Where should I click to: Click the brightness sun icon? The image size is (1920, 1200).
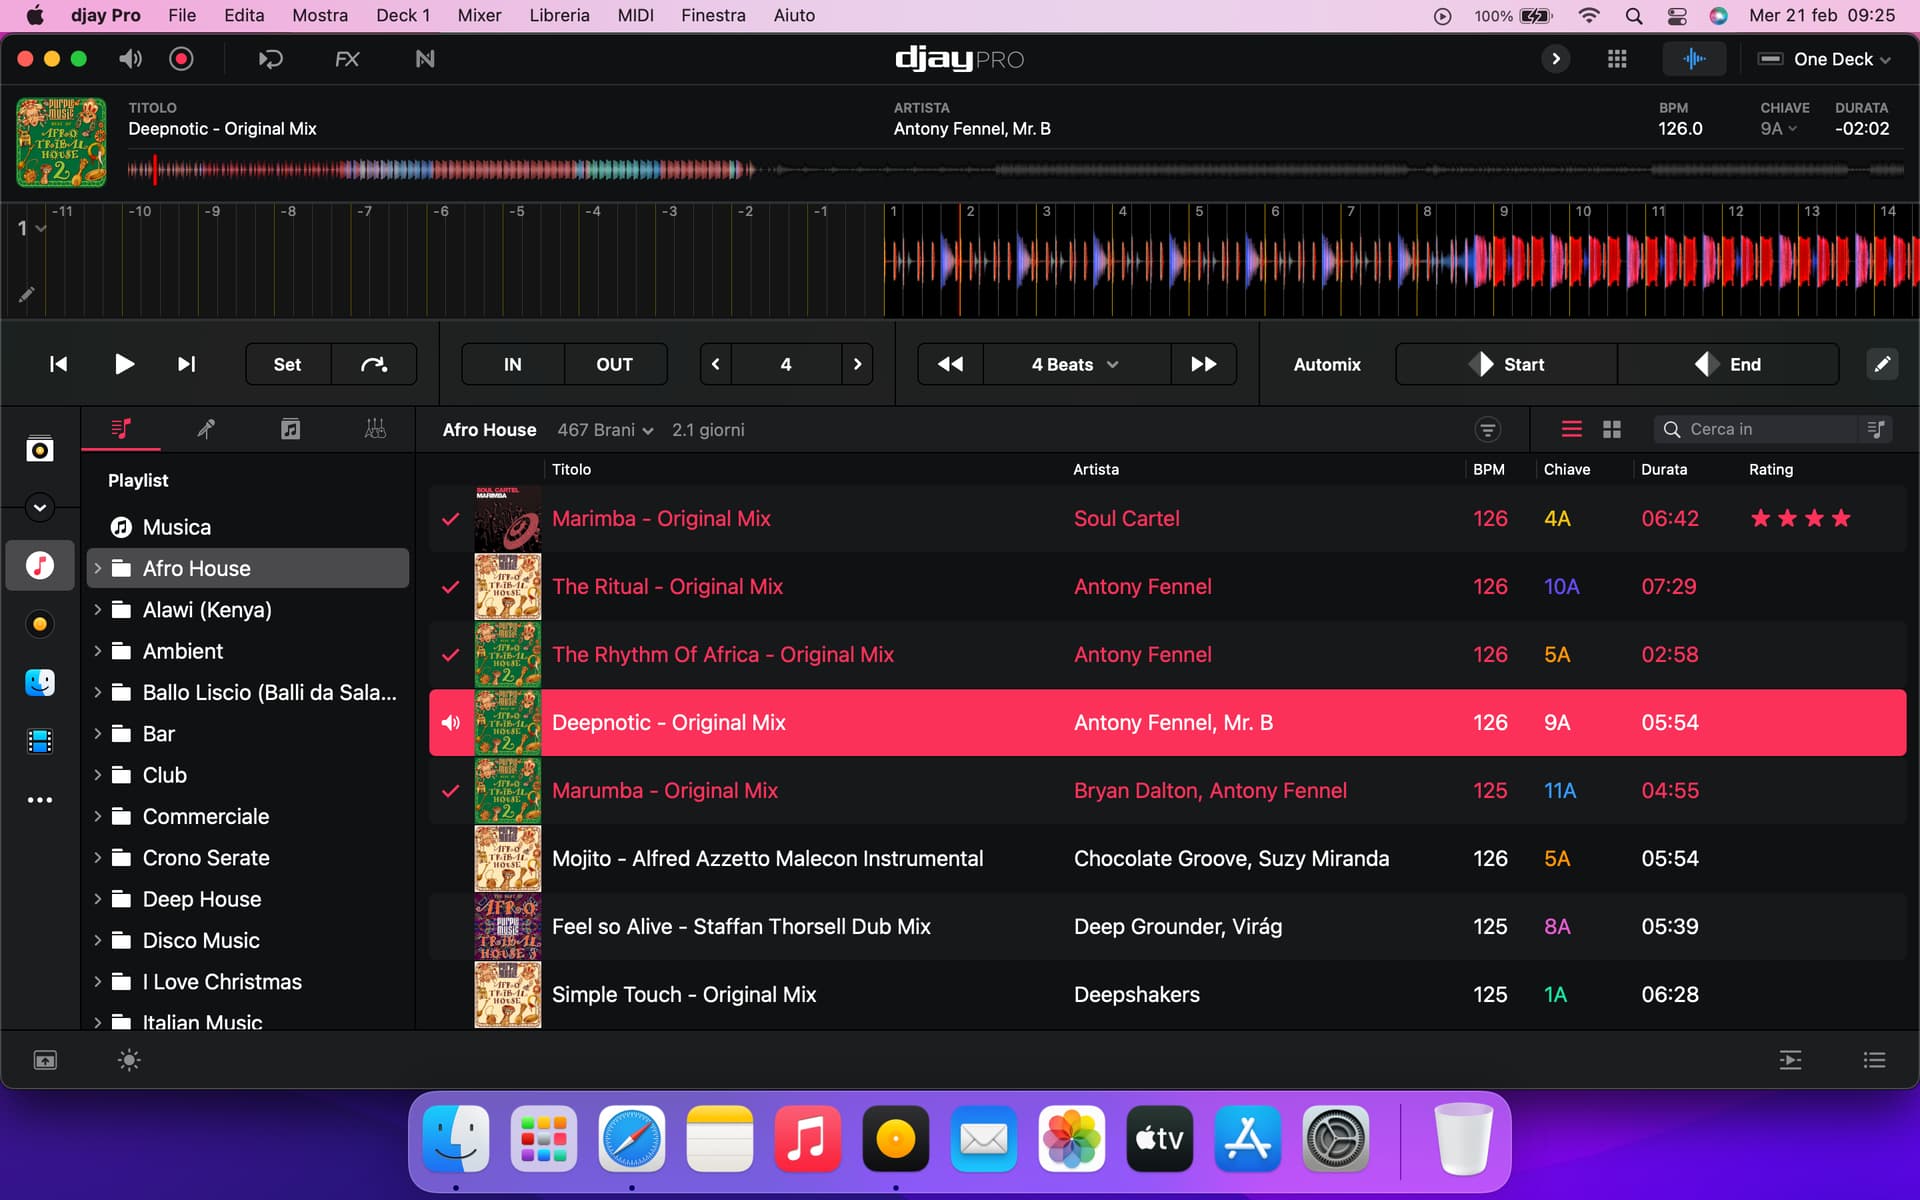click(x=129, y=1060)
